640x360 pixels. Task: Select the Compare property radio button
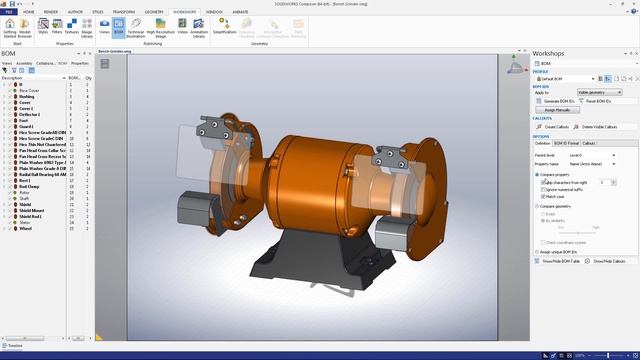[x=537, y=175]
